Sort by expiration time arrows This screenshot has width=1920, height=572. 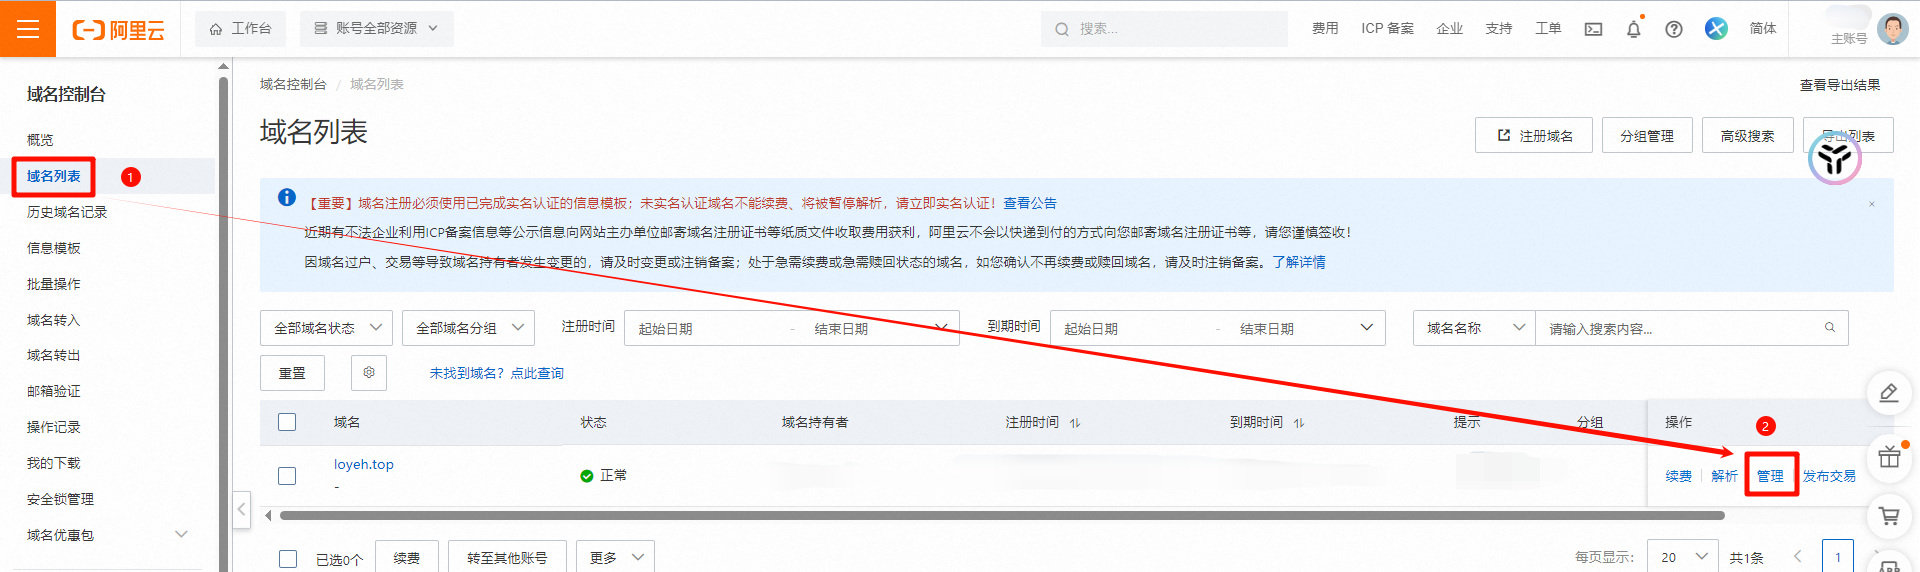[1299, 423]
